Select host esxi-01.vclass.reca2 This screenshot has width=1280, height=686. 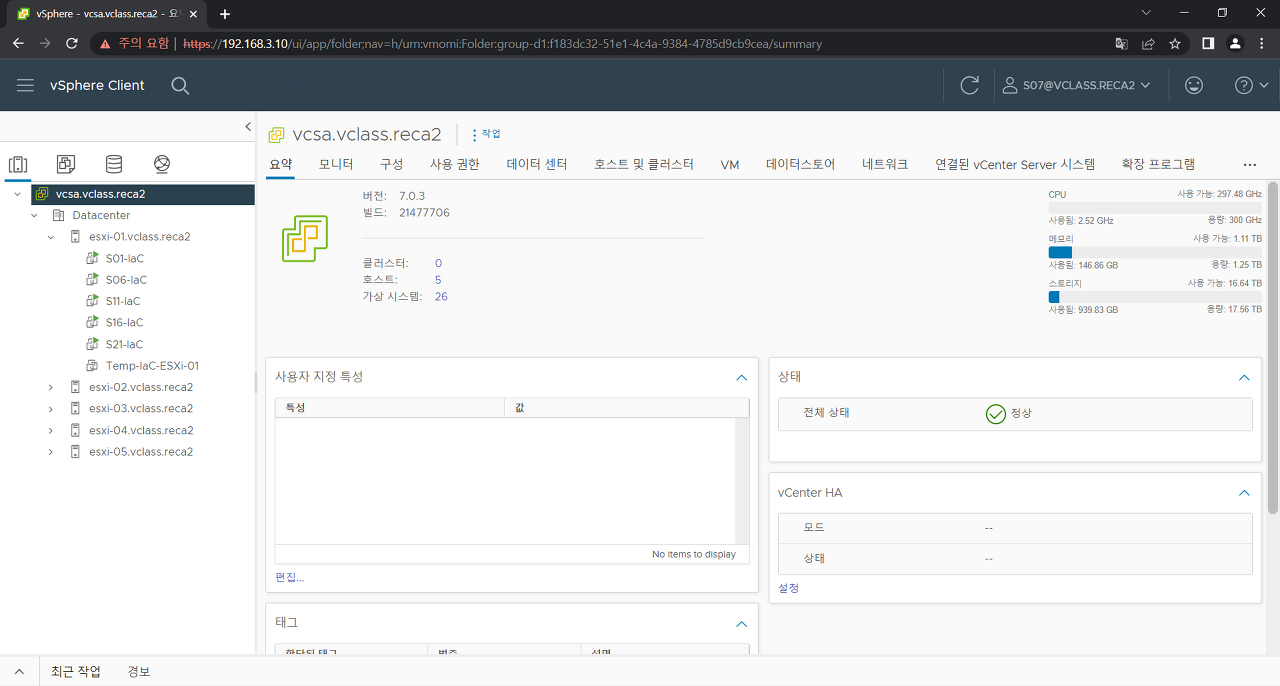pos(139,237)
